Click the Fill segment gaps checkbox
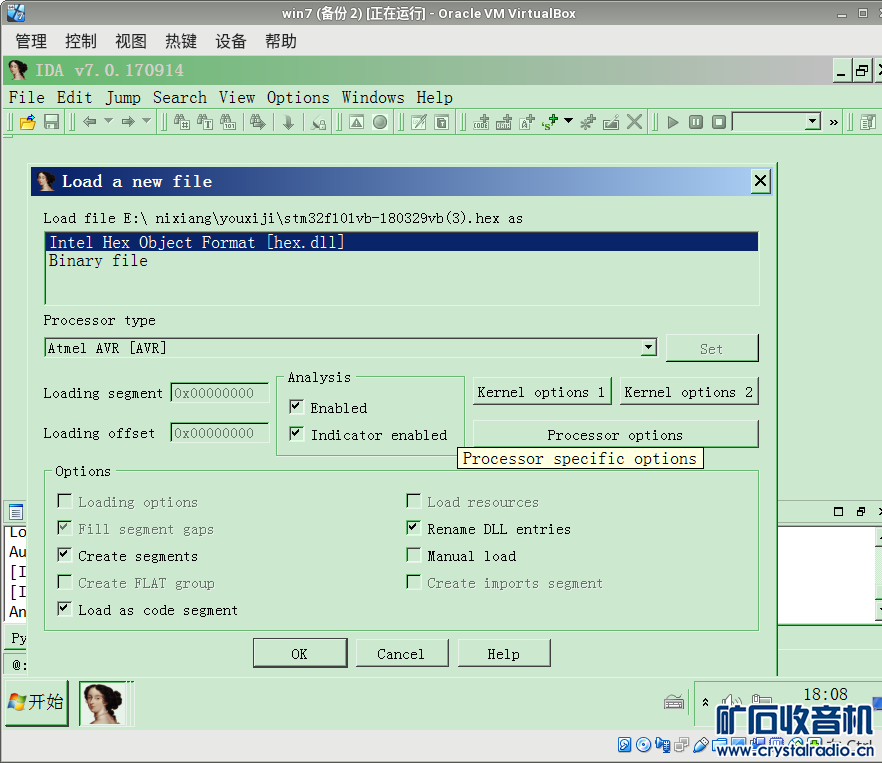This screenshot has height=763, width=882. (x=65, y=528)
